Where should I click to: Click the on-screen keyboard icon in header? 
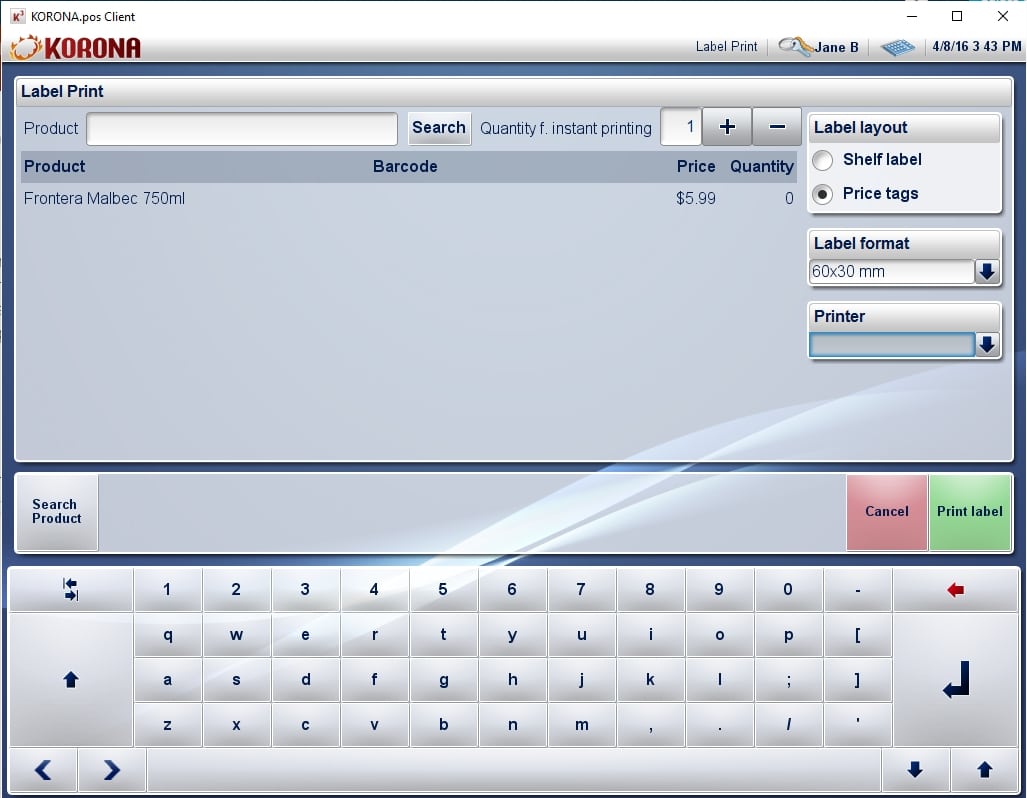point(897,47)
